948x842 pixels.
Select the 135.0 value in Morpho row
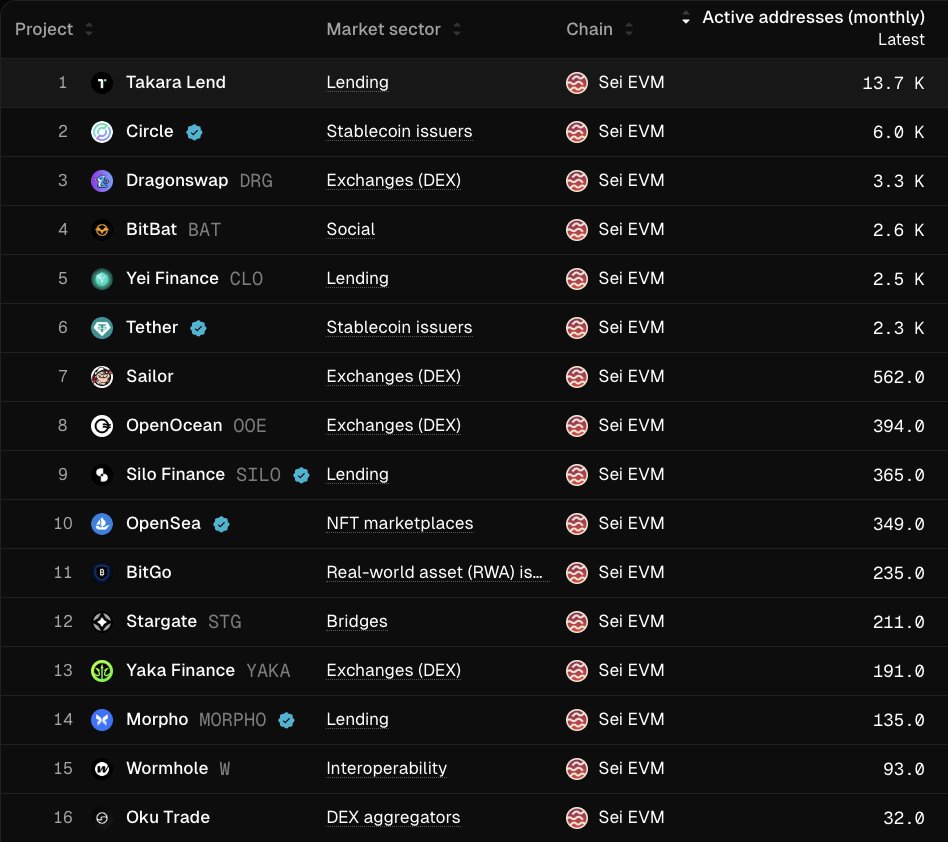point(898,720)
